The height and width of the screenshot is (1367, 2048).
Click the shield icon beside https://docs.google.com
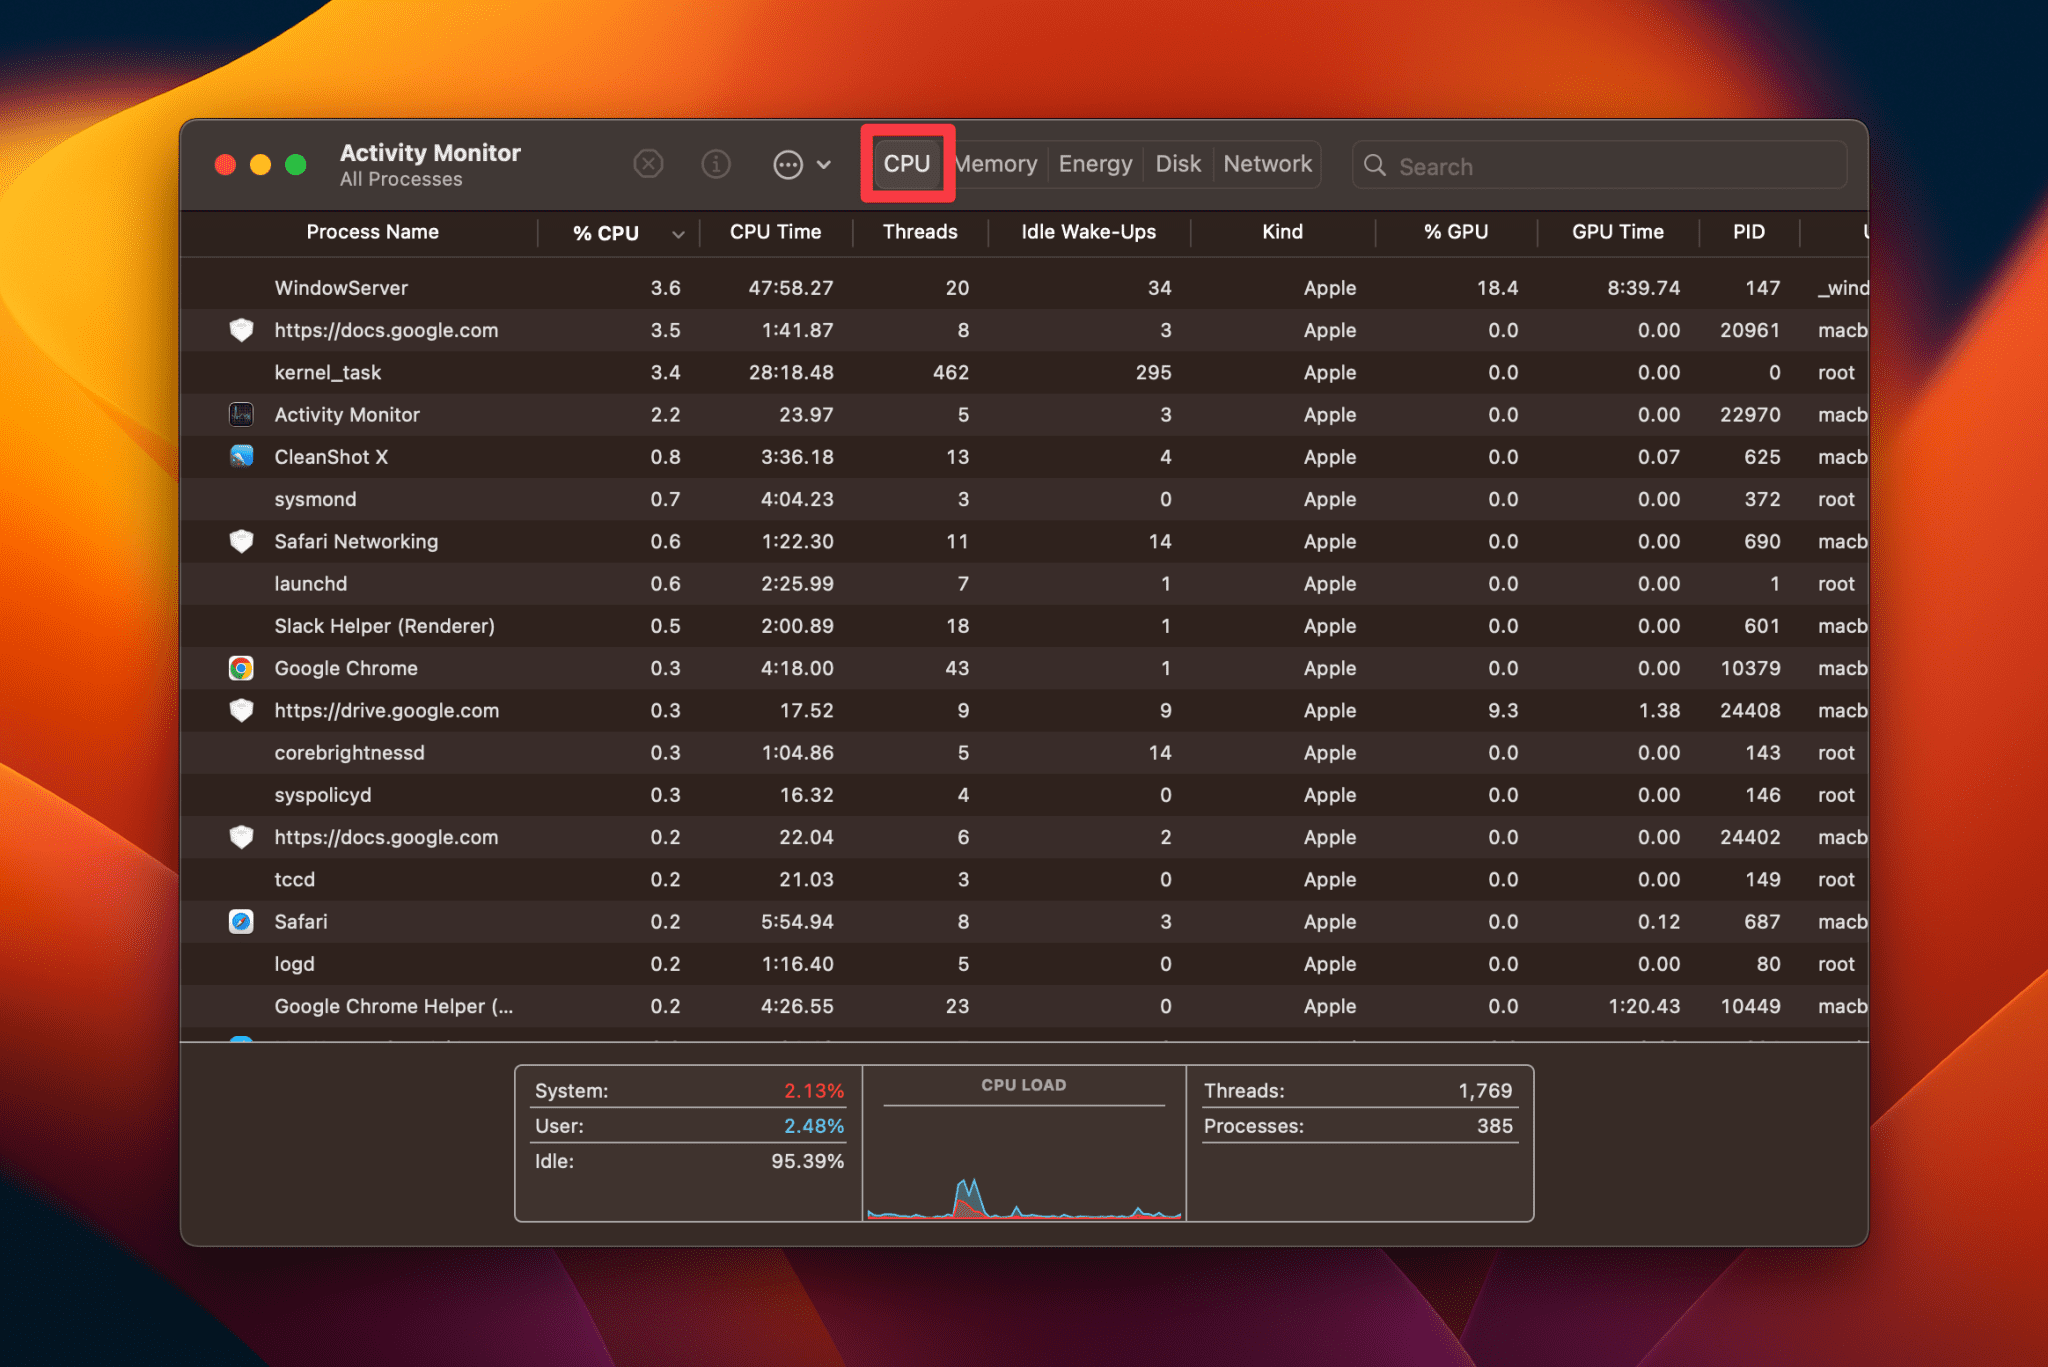pyautogui.click(x=241, y=330)
